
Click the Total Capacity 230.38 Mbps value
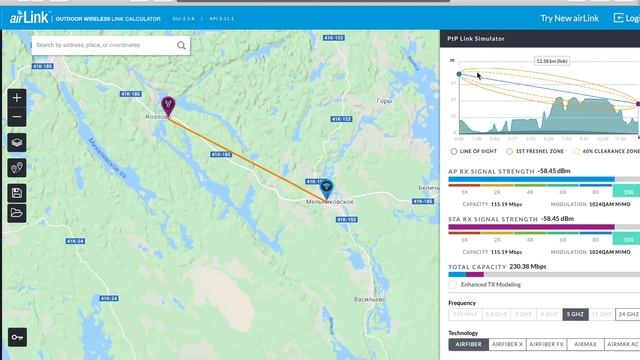click(528, 267)
